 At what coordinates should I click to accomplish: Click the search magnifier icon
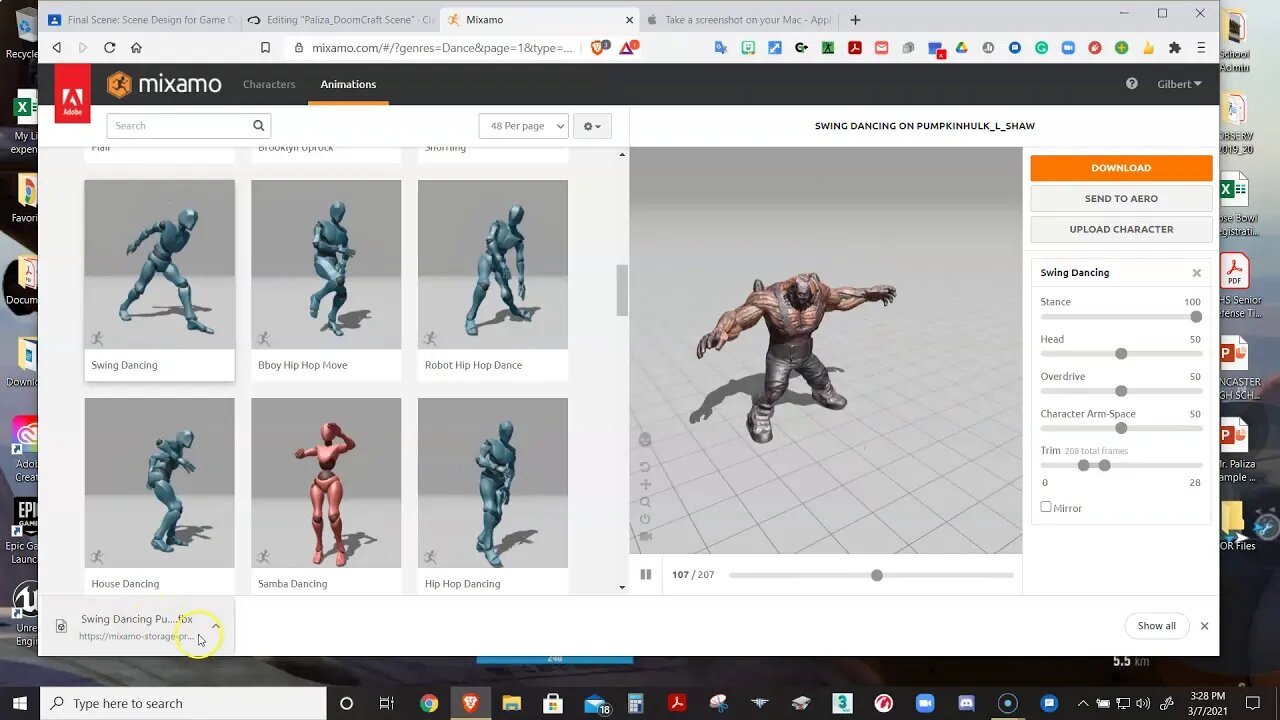(x=259, y=125)
